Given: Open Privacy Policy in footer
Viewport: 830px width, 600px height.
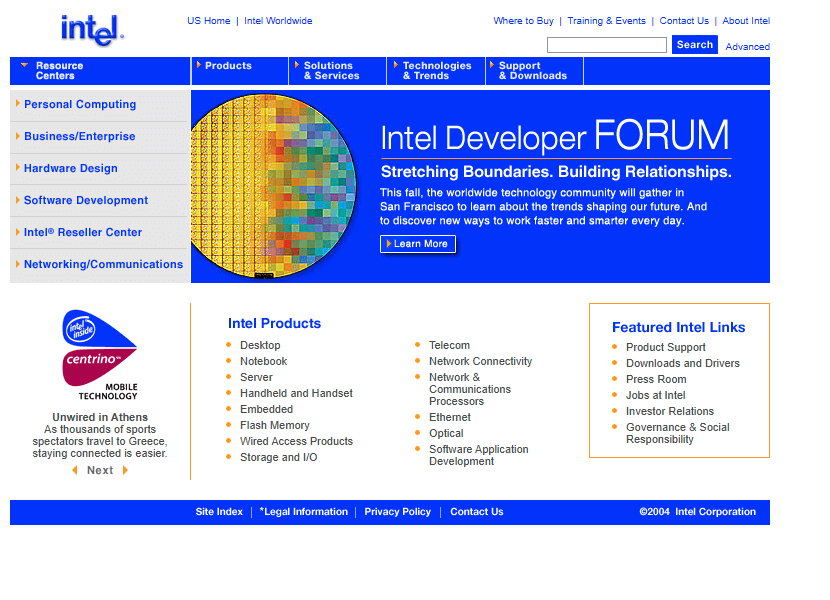Looking at the screenshot, I should click(x=398, y=512).
